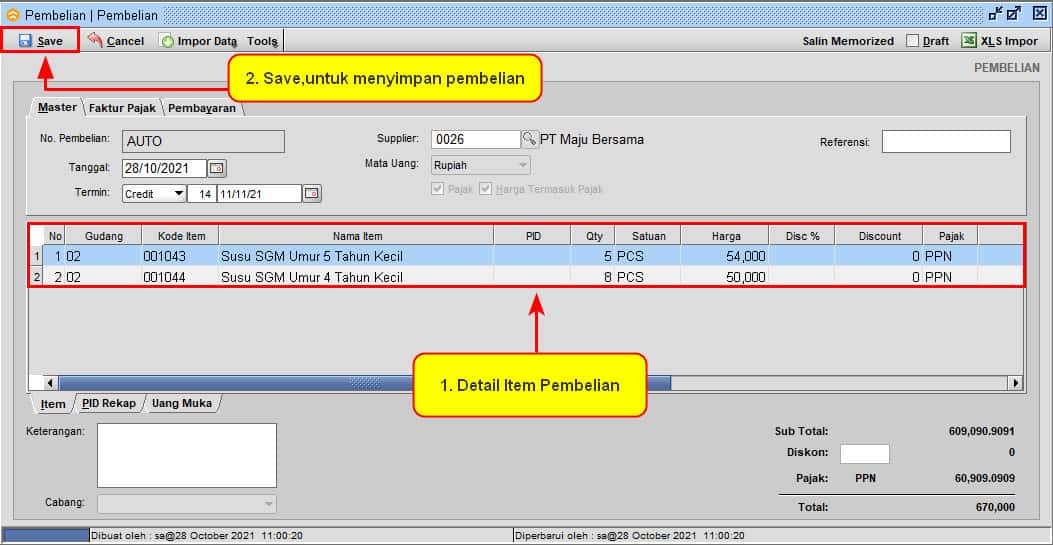Expand the Cabang dropdown
The height and width of the screenshot is (545, 1053).
(x=268, y=504)
